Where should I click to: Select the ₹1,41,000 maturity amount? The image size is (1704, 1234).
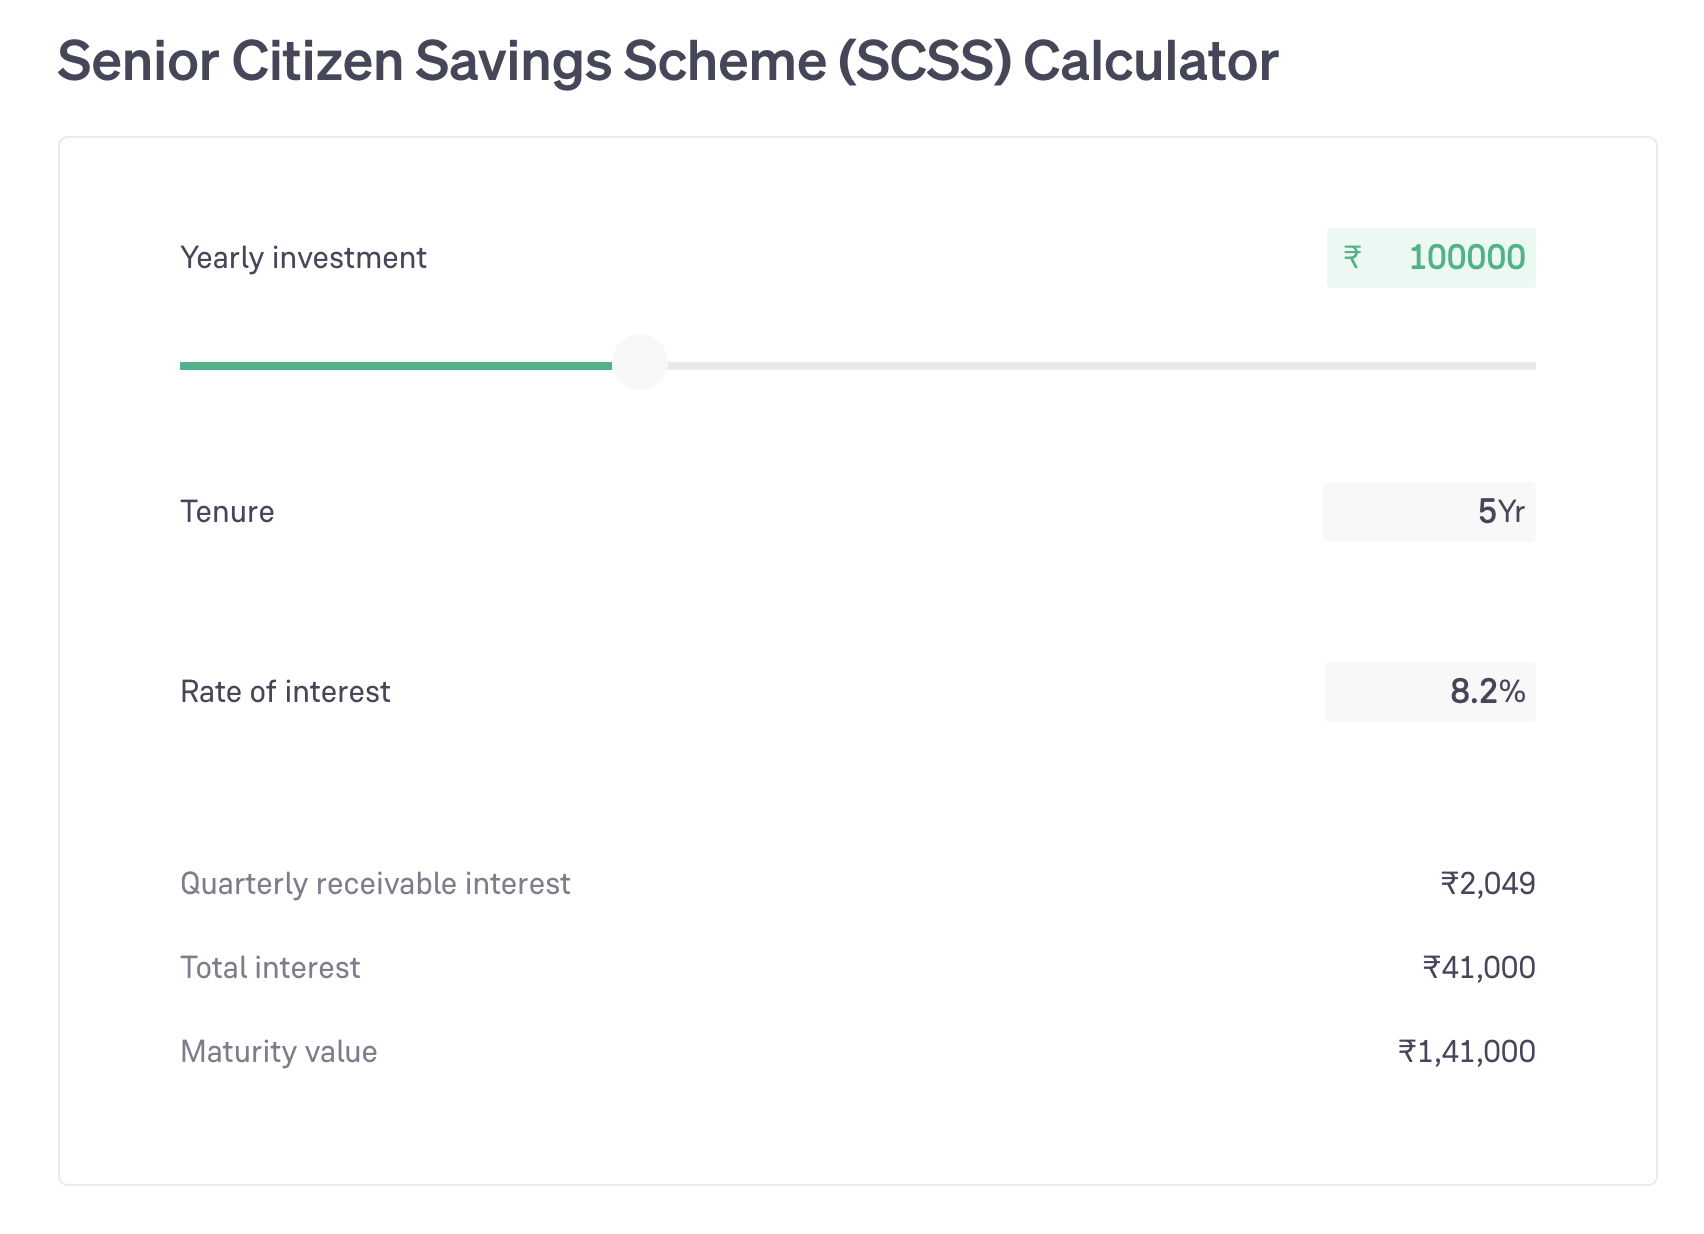[x=1466, y=1052]
